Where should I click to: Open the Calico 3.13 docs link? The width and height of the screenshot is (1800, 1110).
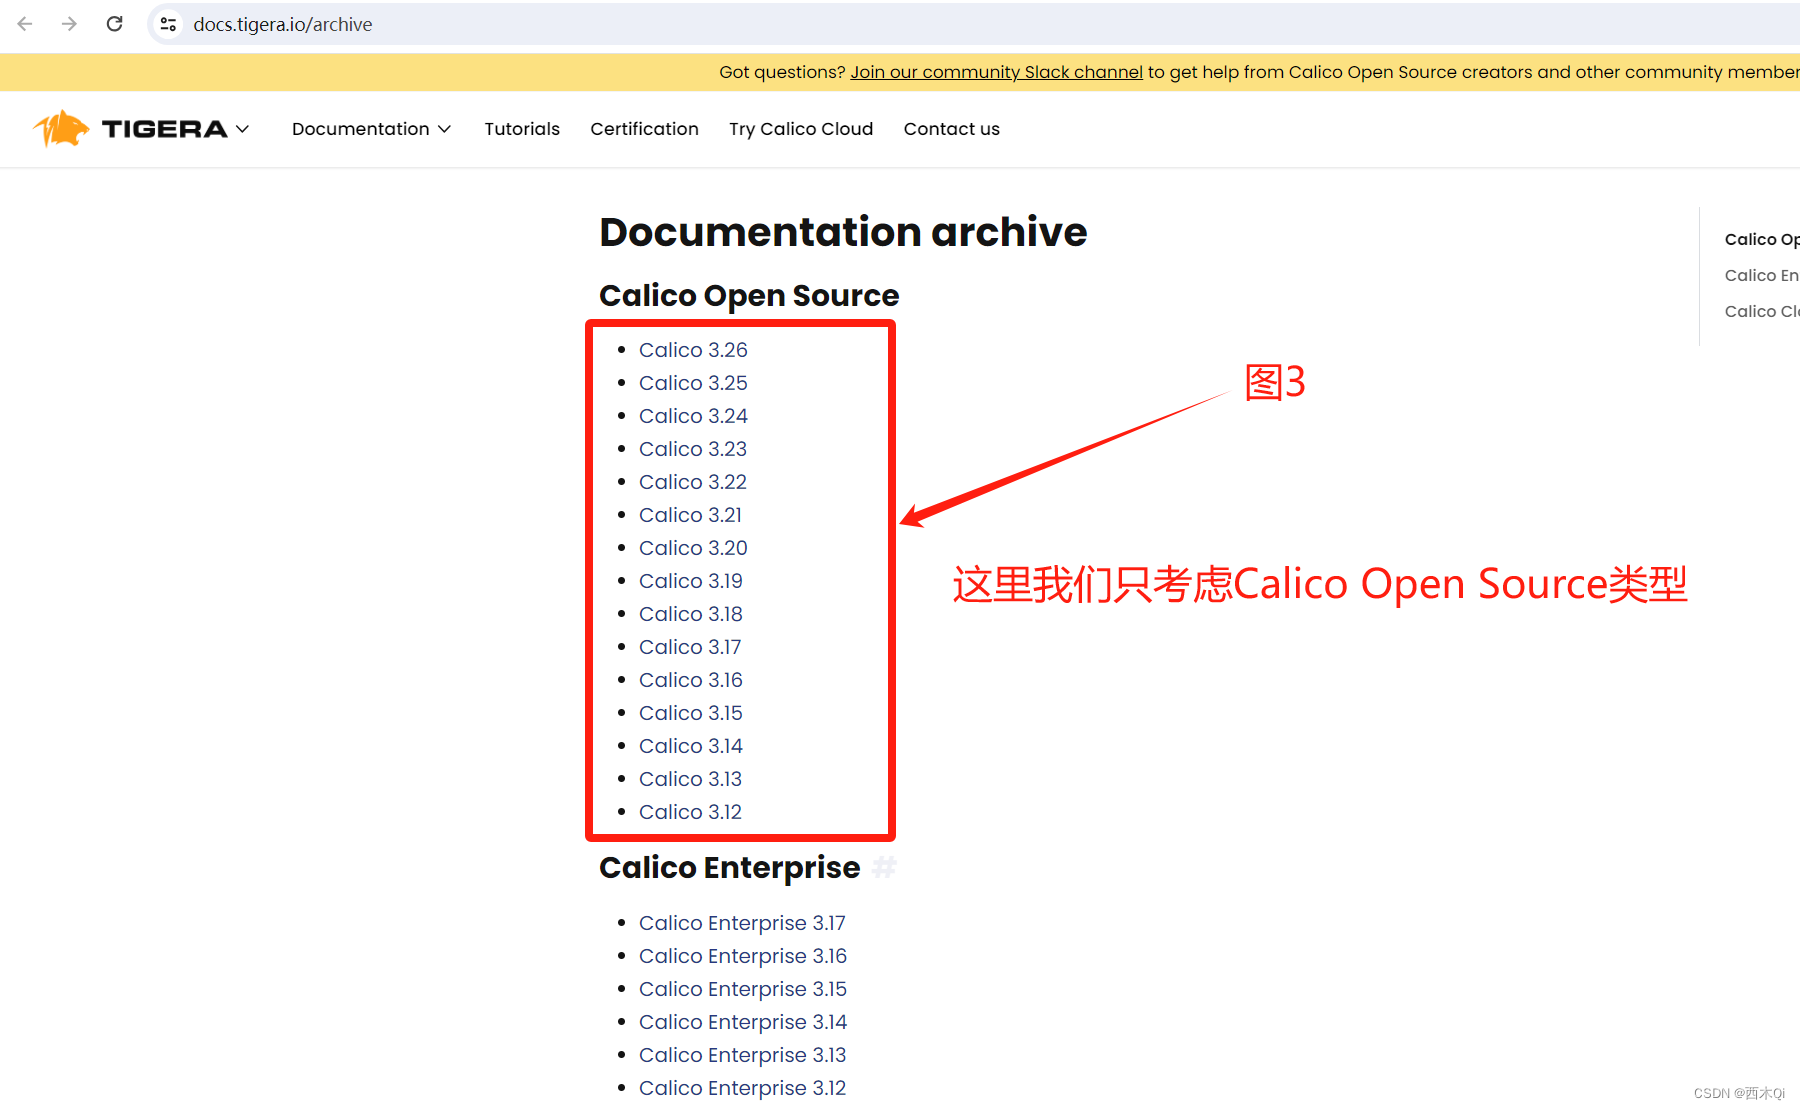pyautogui.click(x=690, y=779)
